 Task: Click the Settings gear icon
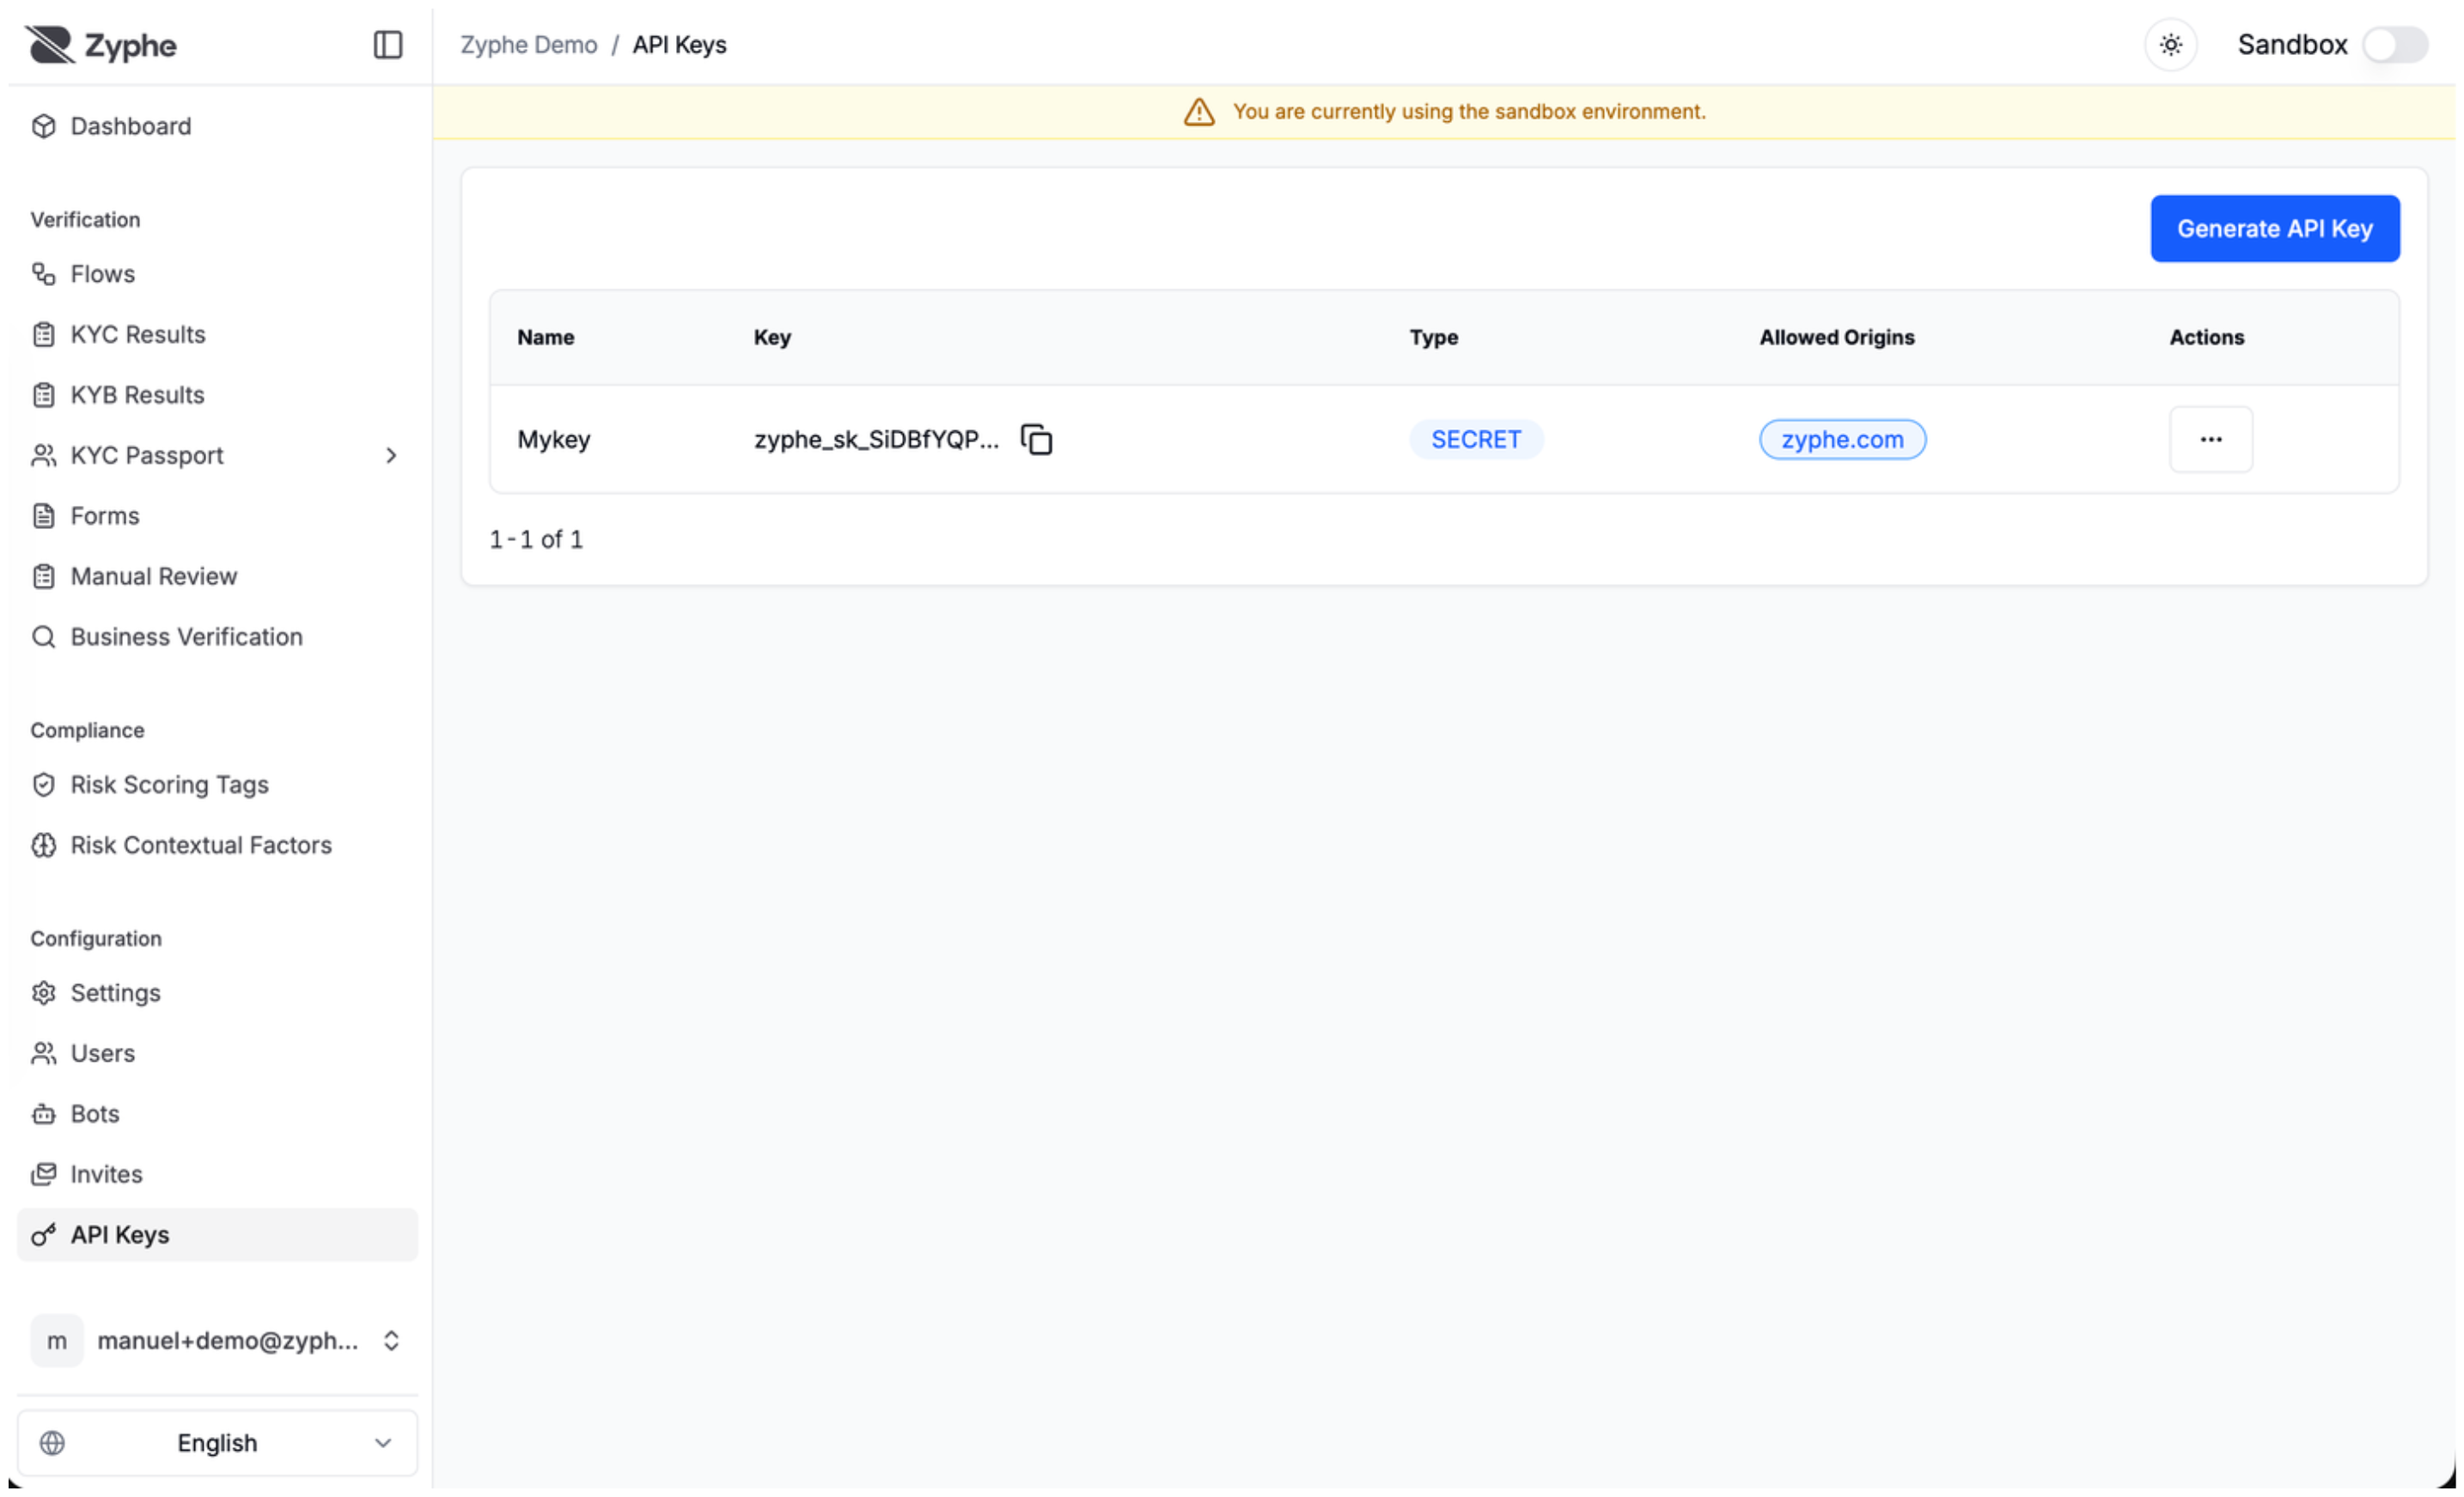[43, 994]
